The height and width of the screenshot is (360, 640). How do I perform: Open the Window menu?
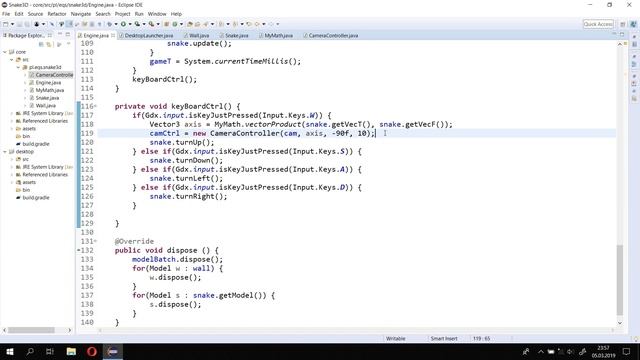pos(157,14)
